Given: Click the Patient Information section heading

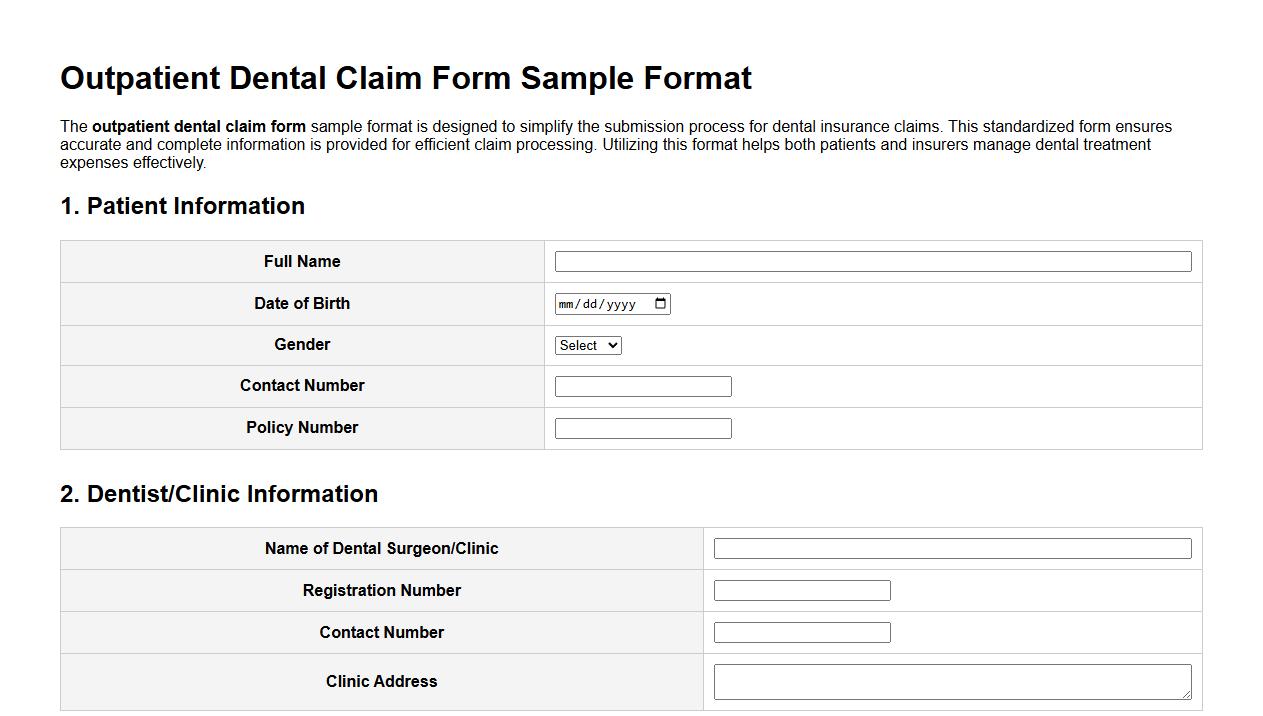Looking at the screenshot, I should tap(183, 206).
